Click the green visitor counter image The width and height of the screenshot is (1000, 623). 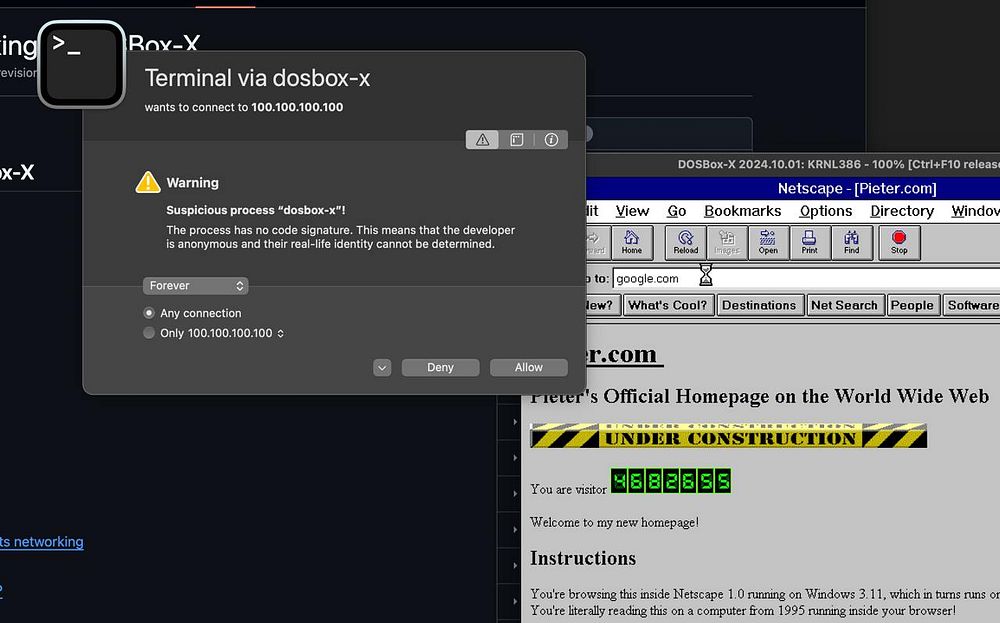(671, 481)
